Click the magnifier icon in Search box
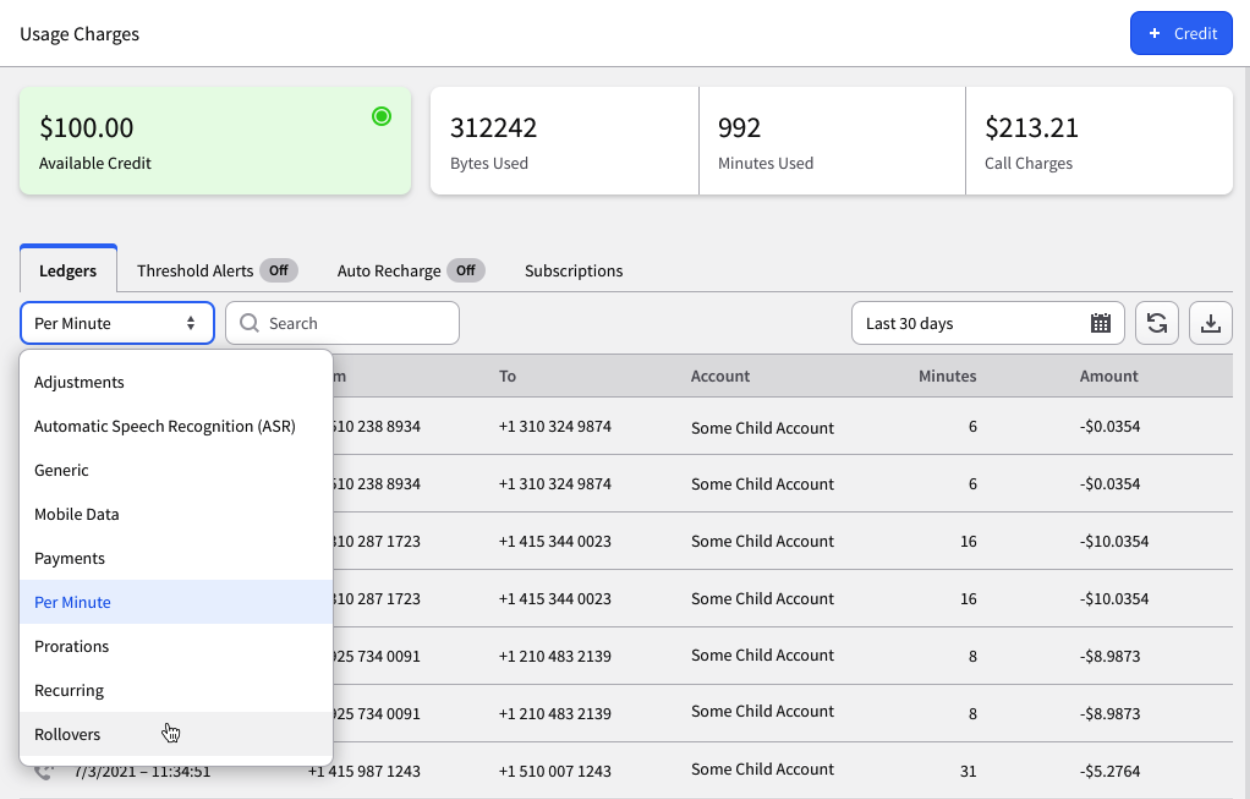 pos(250,323)
